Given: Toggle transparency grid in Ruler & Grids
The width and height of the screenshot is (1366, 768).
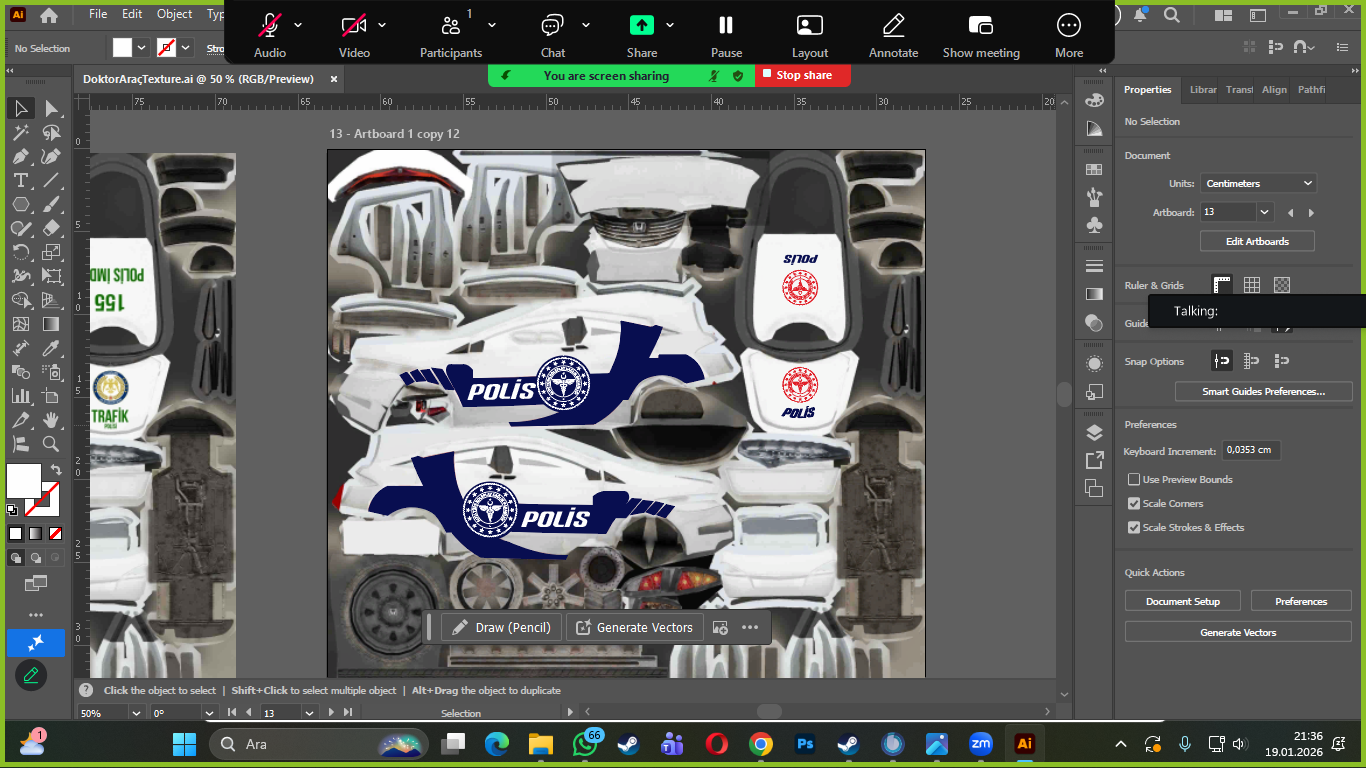Looking at the screenshot, I should [1283, 285].
